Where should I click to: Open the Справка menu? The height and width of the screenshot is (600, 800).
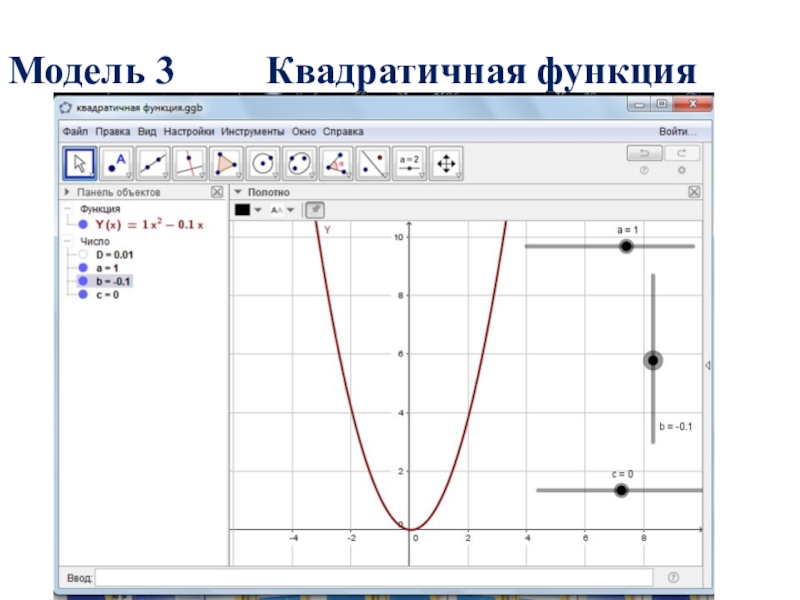[343, 132]
